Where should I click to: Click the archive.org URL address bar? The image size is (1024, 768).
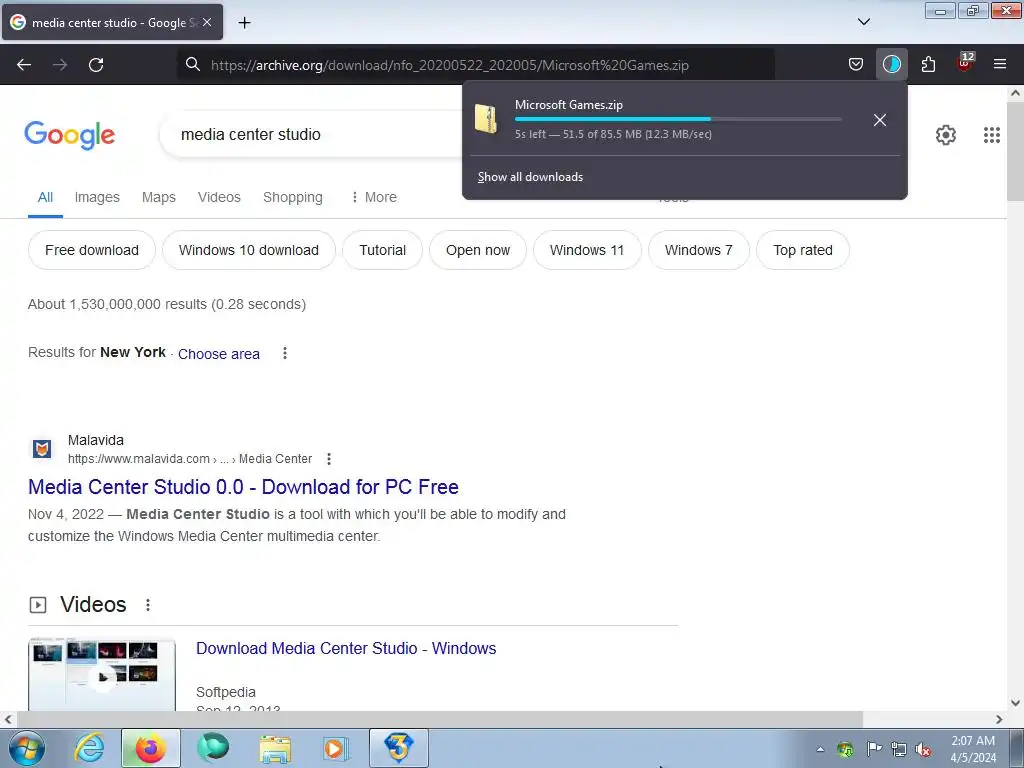click(475, 65)
